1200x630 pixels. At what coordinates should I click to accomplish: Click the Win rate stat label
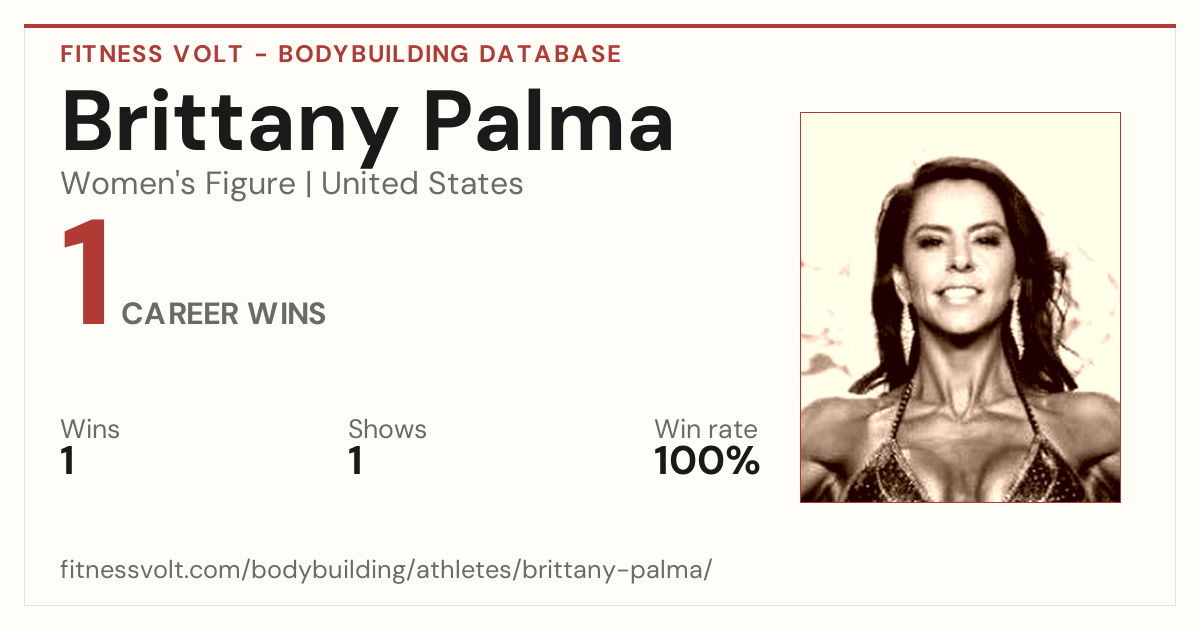706,430
